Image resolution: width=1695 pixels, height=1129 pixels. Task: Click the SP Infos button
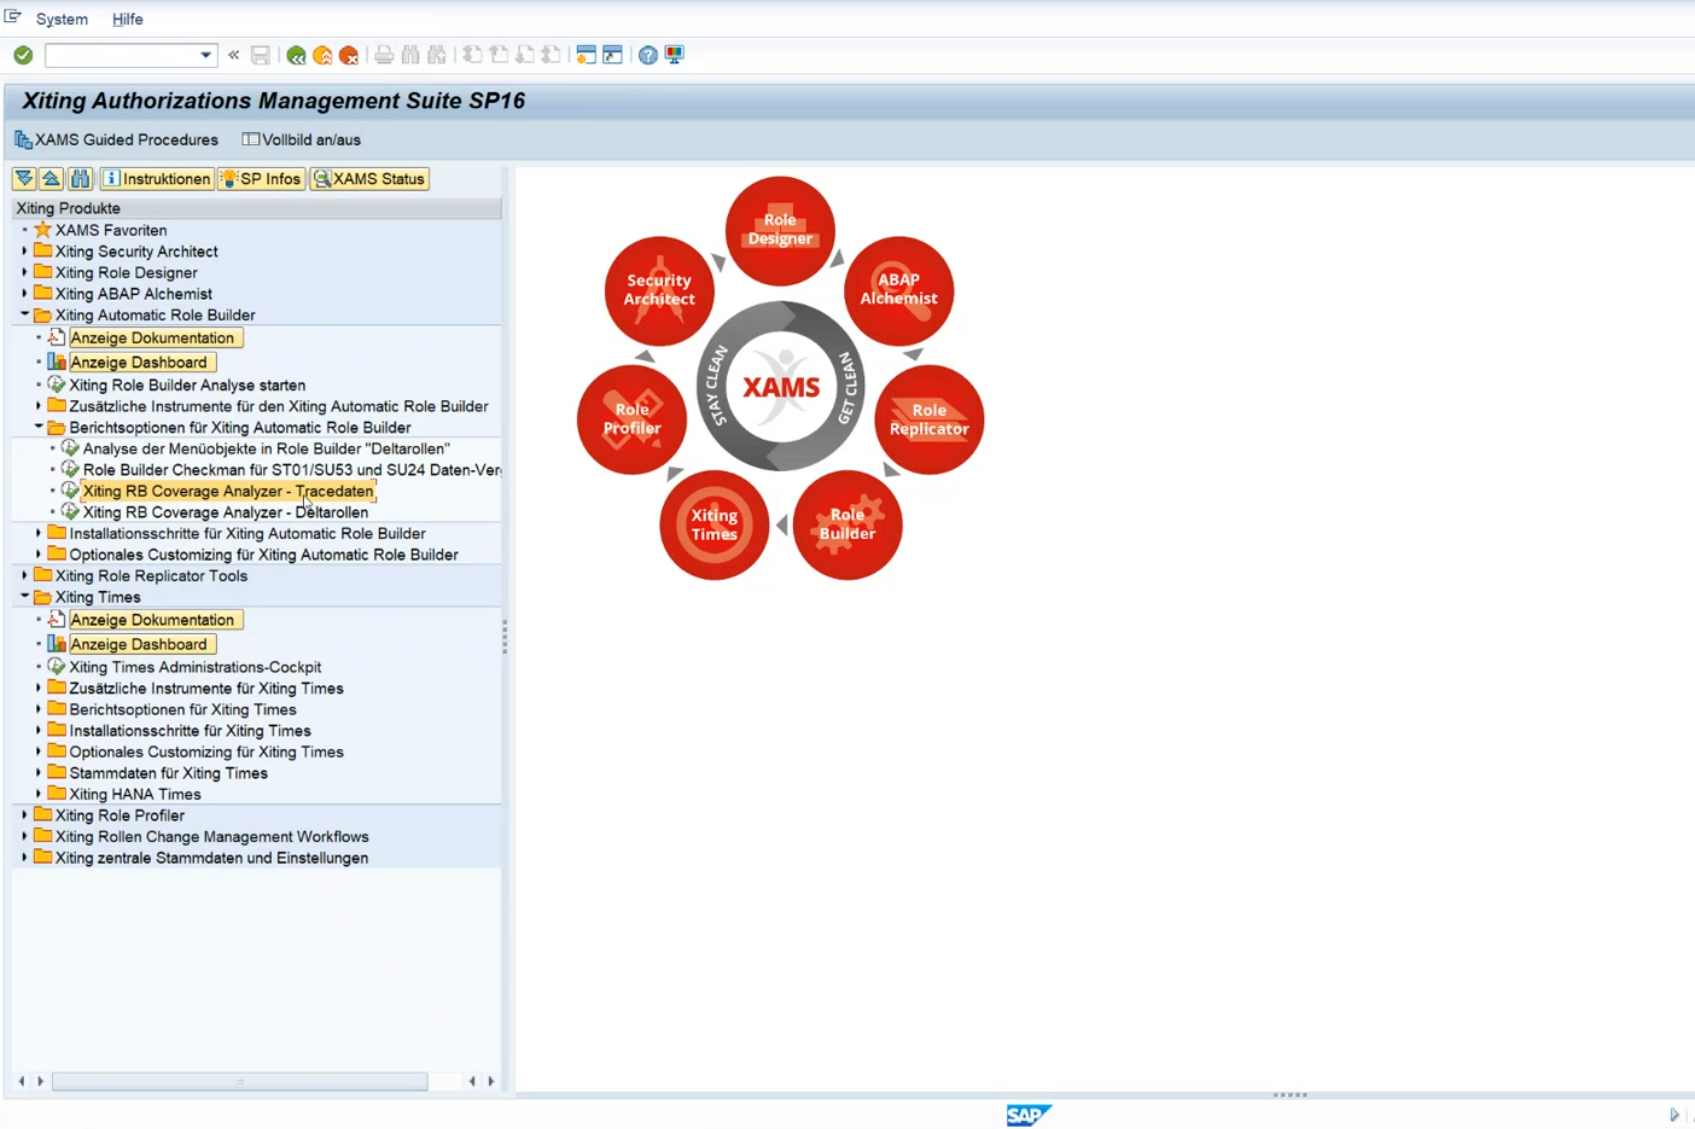point(261,179)
